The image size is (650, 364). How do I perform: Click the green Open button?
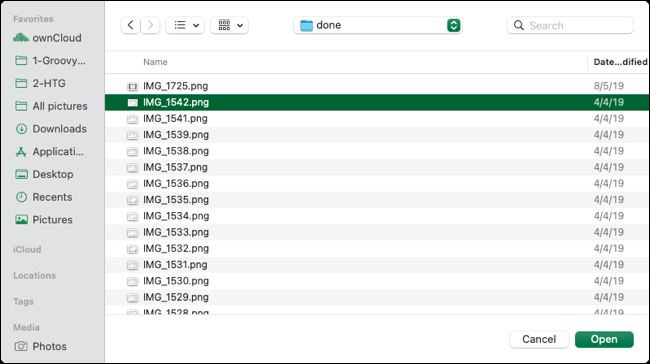click(x=604, y=339)
